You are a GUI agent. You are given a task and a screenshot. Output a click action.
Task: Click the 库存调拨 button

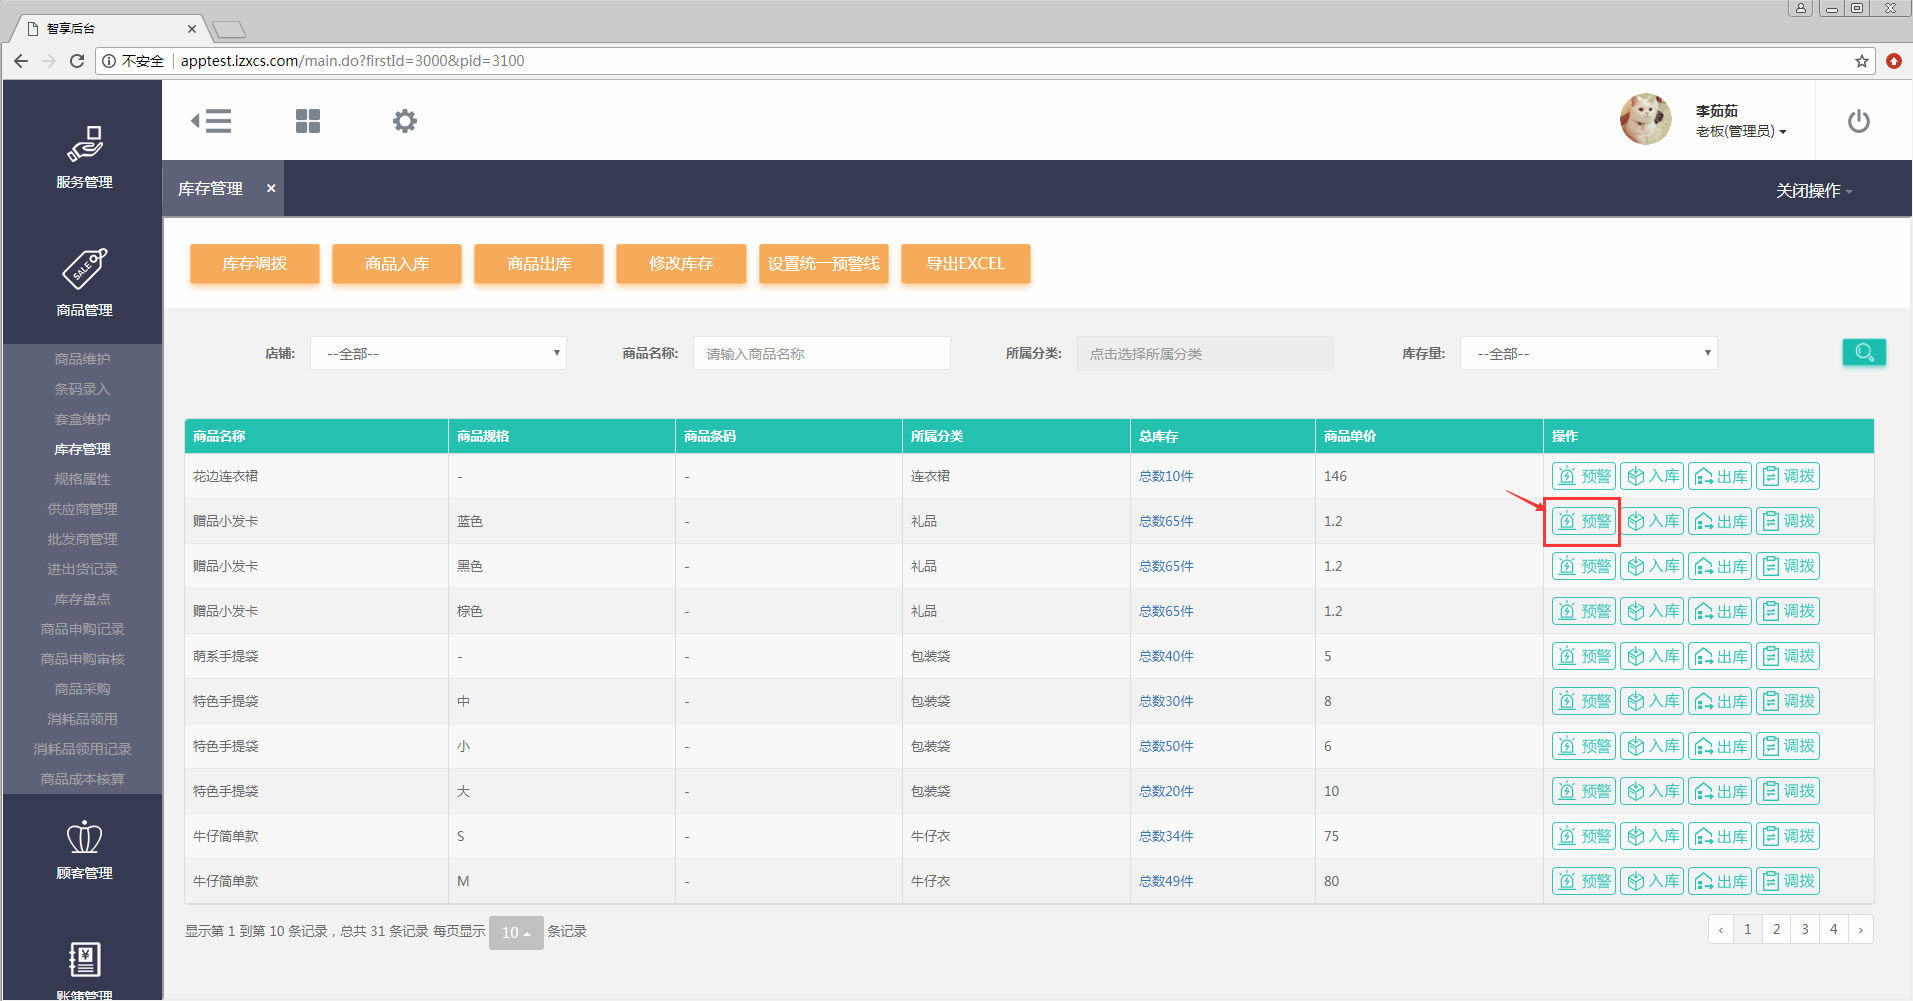[x=255, y=264]
